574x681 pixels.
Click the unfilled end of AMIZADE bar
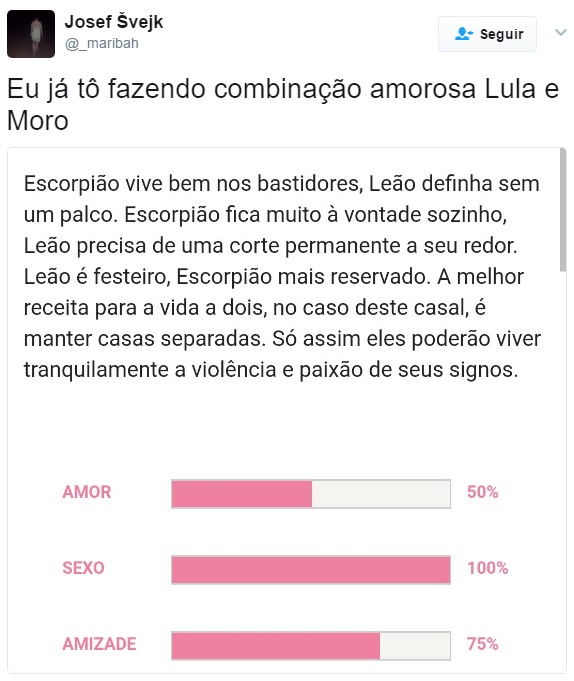(415, 646)
